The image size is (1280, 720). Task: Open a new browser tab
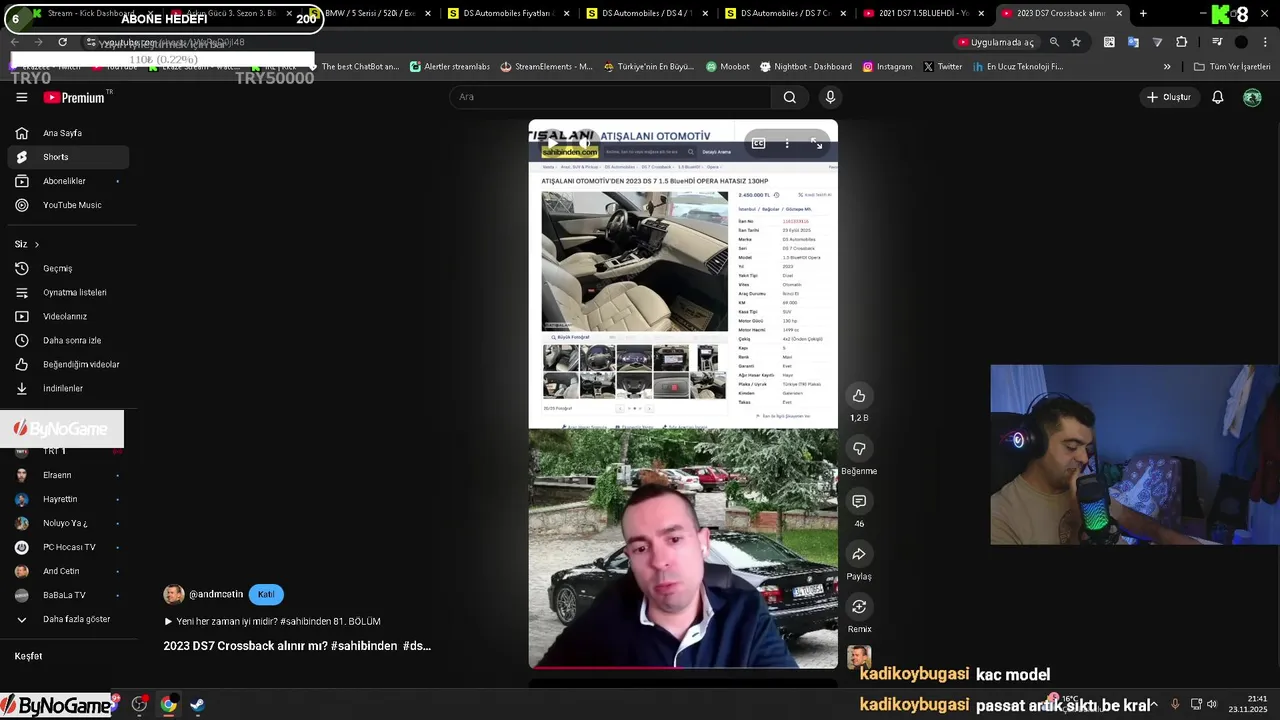pos(1143,13)
